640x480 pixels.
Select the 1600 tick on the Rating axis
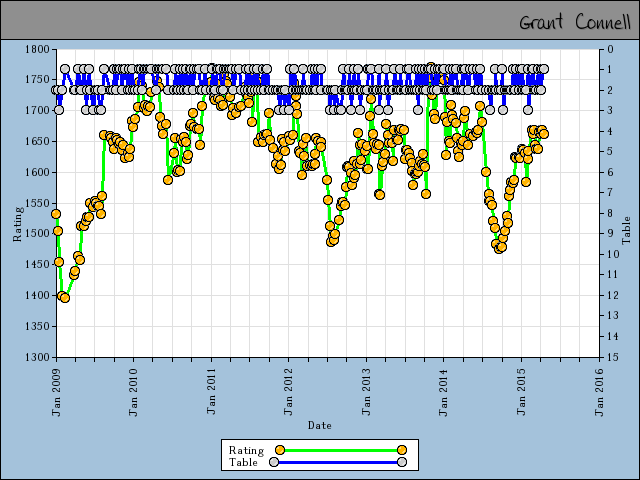37,172
